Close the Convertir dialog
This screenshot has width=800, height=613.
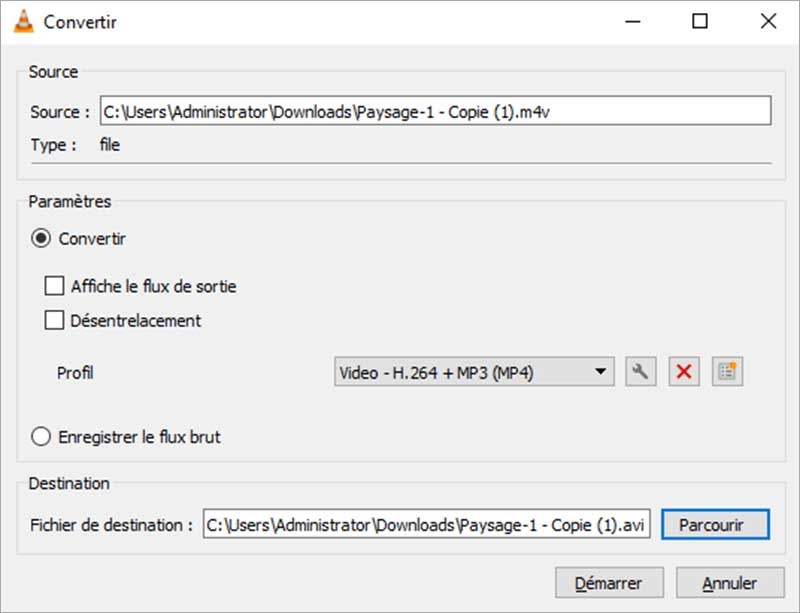(x=767, y=21)
